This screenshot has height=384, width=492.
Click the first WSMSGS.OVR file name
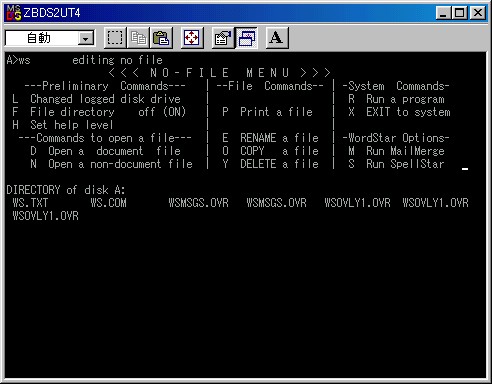coord(198,203)
